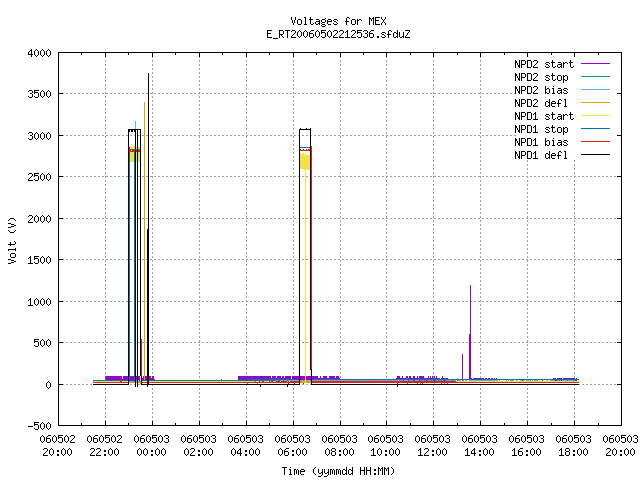Click the light blue NPD2 bias legend line
The image size is (640, 480).
tap(596, 90)
